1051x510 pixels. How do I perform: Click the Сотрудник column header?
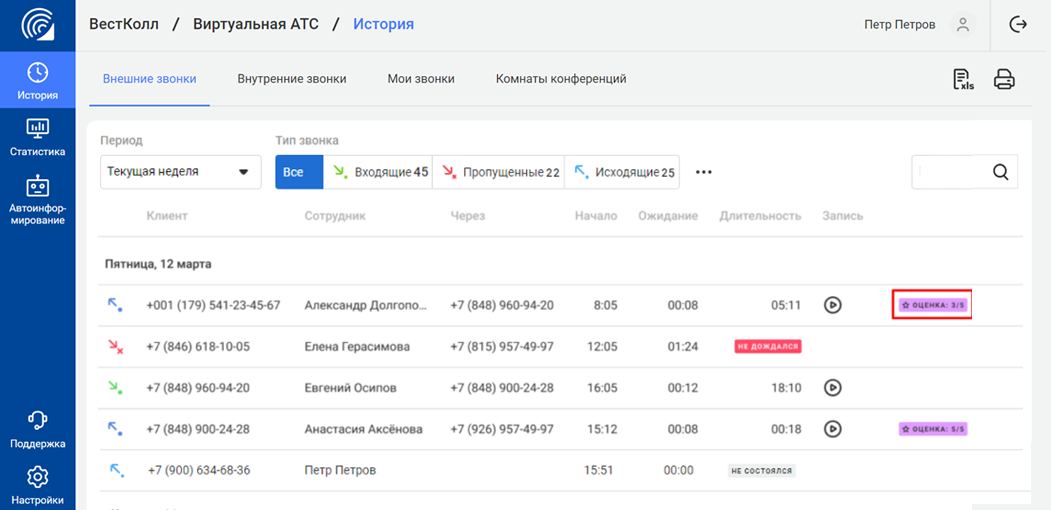pos(334,216)
